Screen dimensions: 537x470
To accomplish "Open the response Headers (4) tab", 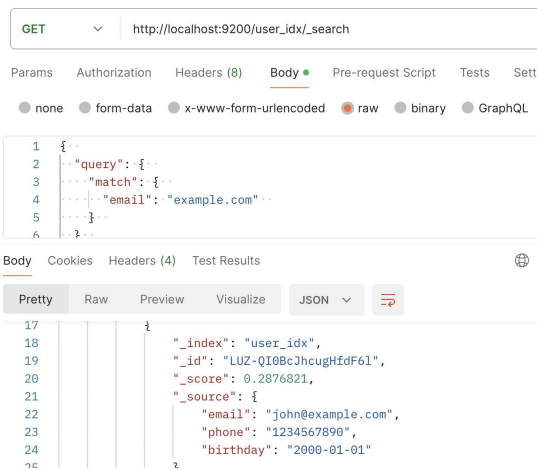I will (142, 261).
